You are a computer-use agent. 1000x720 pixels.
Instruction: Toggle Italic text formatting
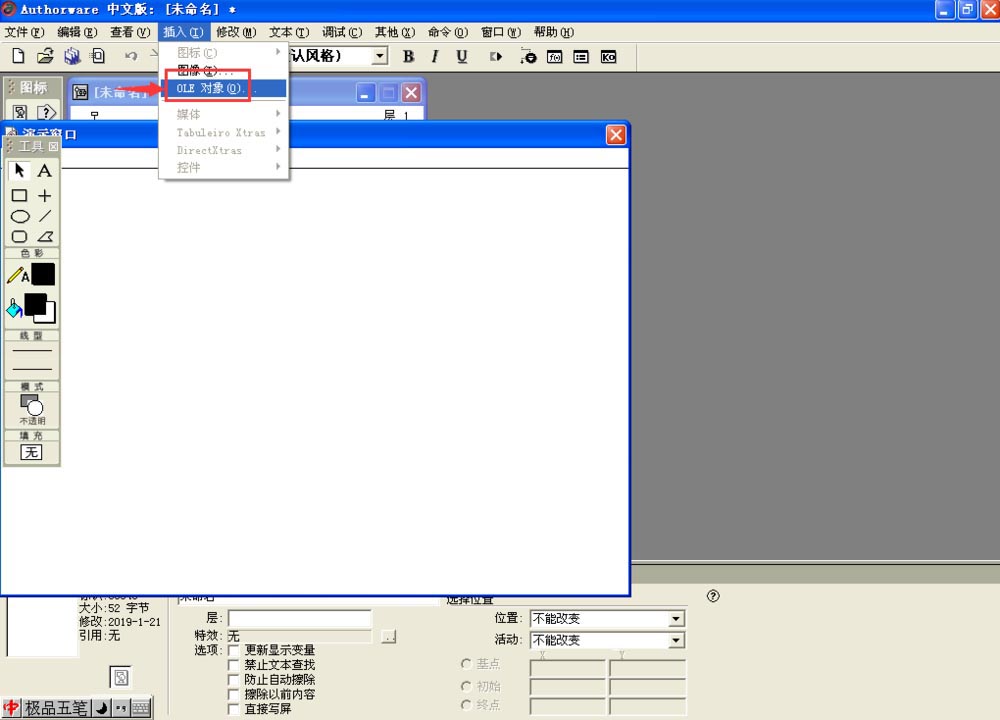[x=435, y=57]
